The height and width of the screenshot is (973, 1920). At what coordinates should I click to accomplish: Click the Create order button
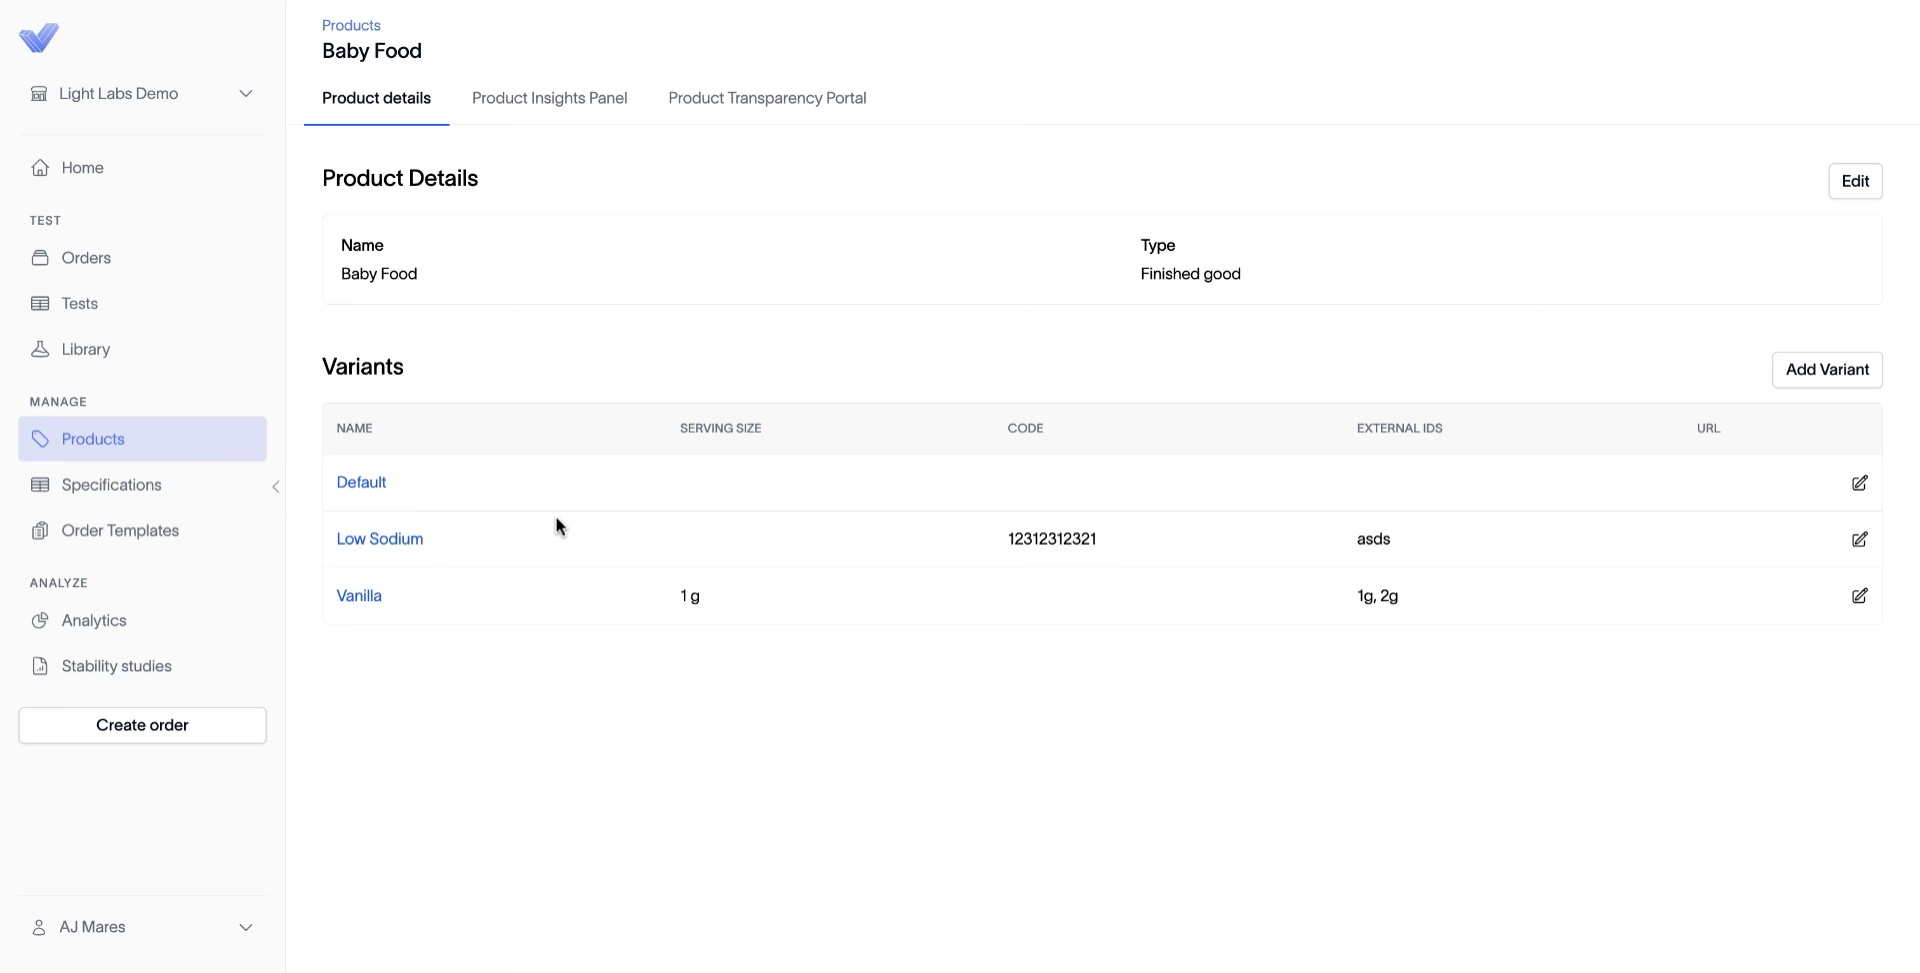click(x=142, y=725)
